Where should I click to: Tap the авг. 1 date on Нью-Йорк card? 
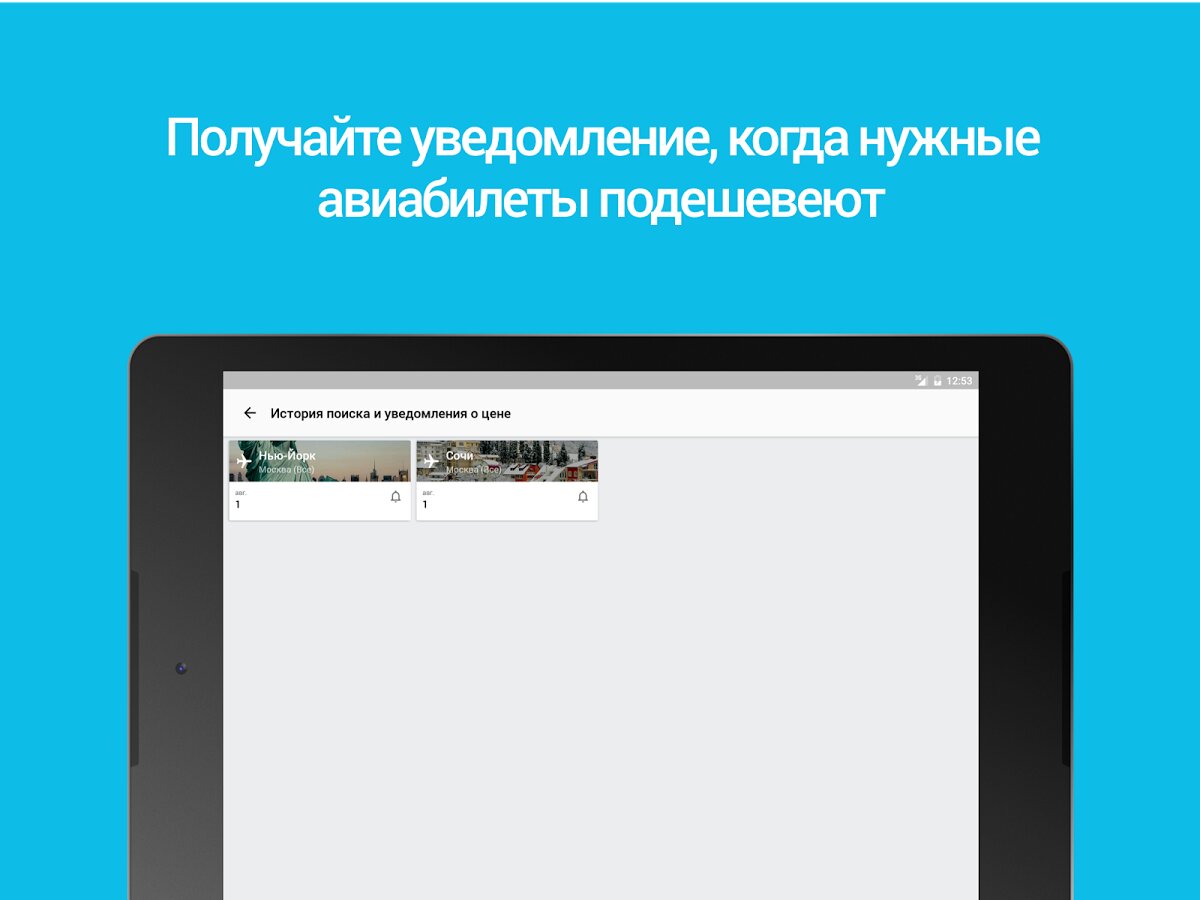point(238,500)
